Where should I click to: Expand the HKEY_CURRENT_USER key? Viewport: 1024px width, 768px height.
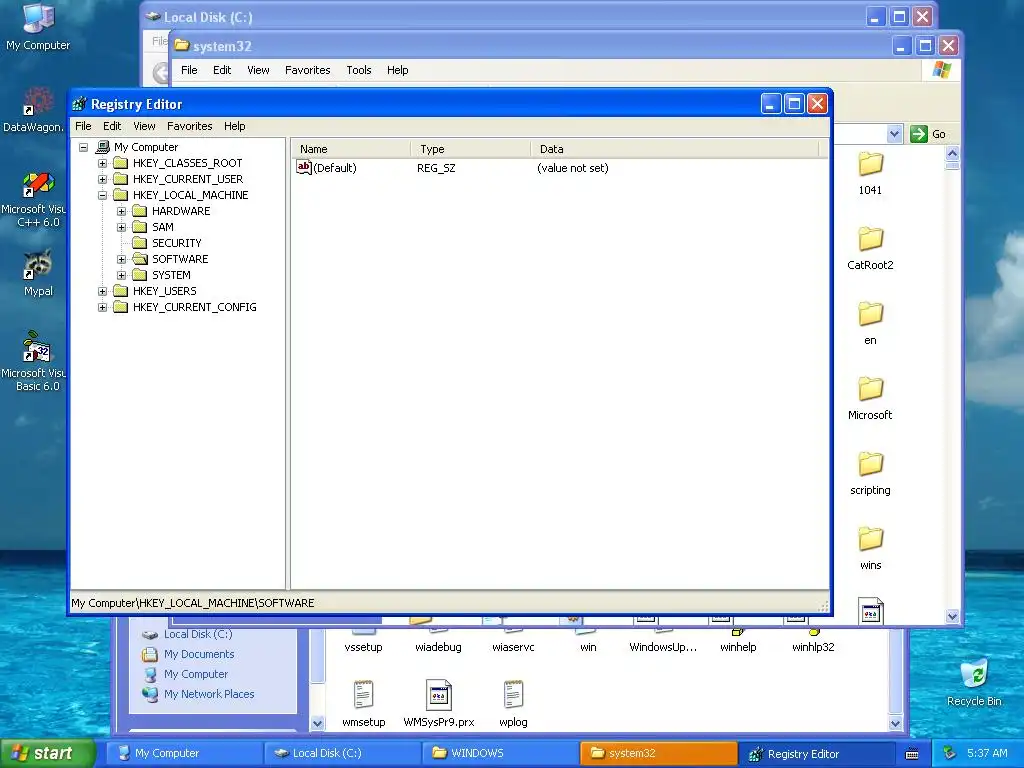[x=103, y=180]
